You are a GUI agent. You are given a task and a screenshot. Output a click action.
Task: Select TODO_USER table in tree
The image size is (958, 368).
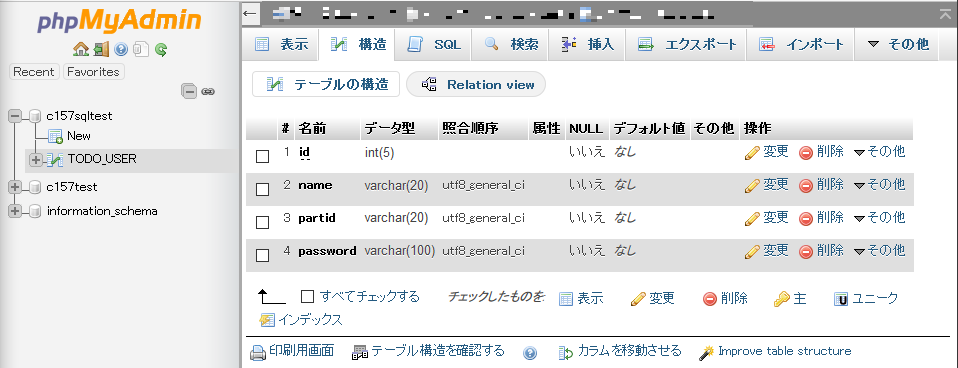[x=102, y=160]
